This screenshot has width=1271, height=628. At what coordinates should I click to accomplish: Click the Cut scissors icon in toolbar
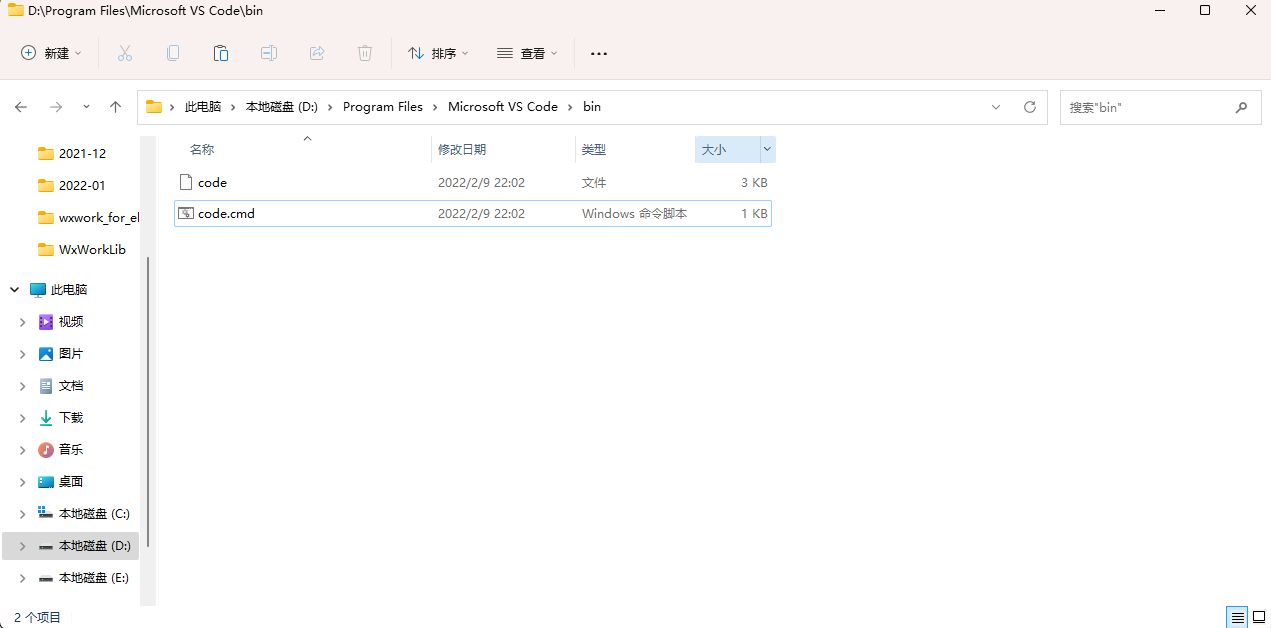pyautogui.click(x=125, y=53)
